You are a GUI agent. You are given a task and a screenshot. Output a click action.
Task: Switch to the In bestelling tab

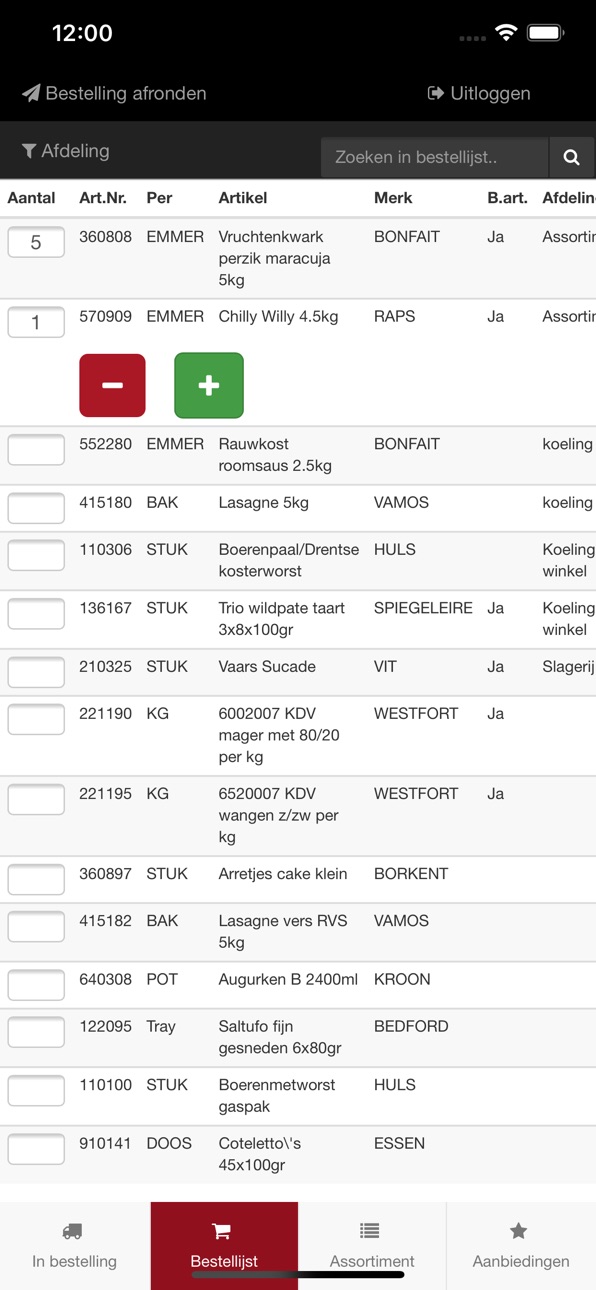tap(75, 1246)
